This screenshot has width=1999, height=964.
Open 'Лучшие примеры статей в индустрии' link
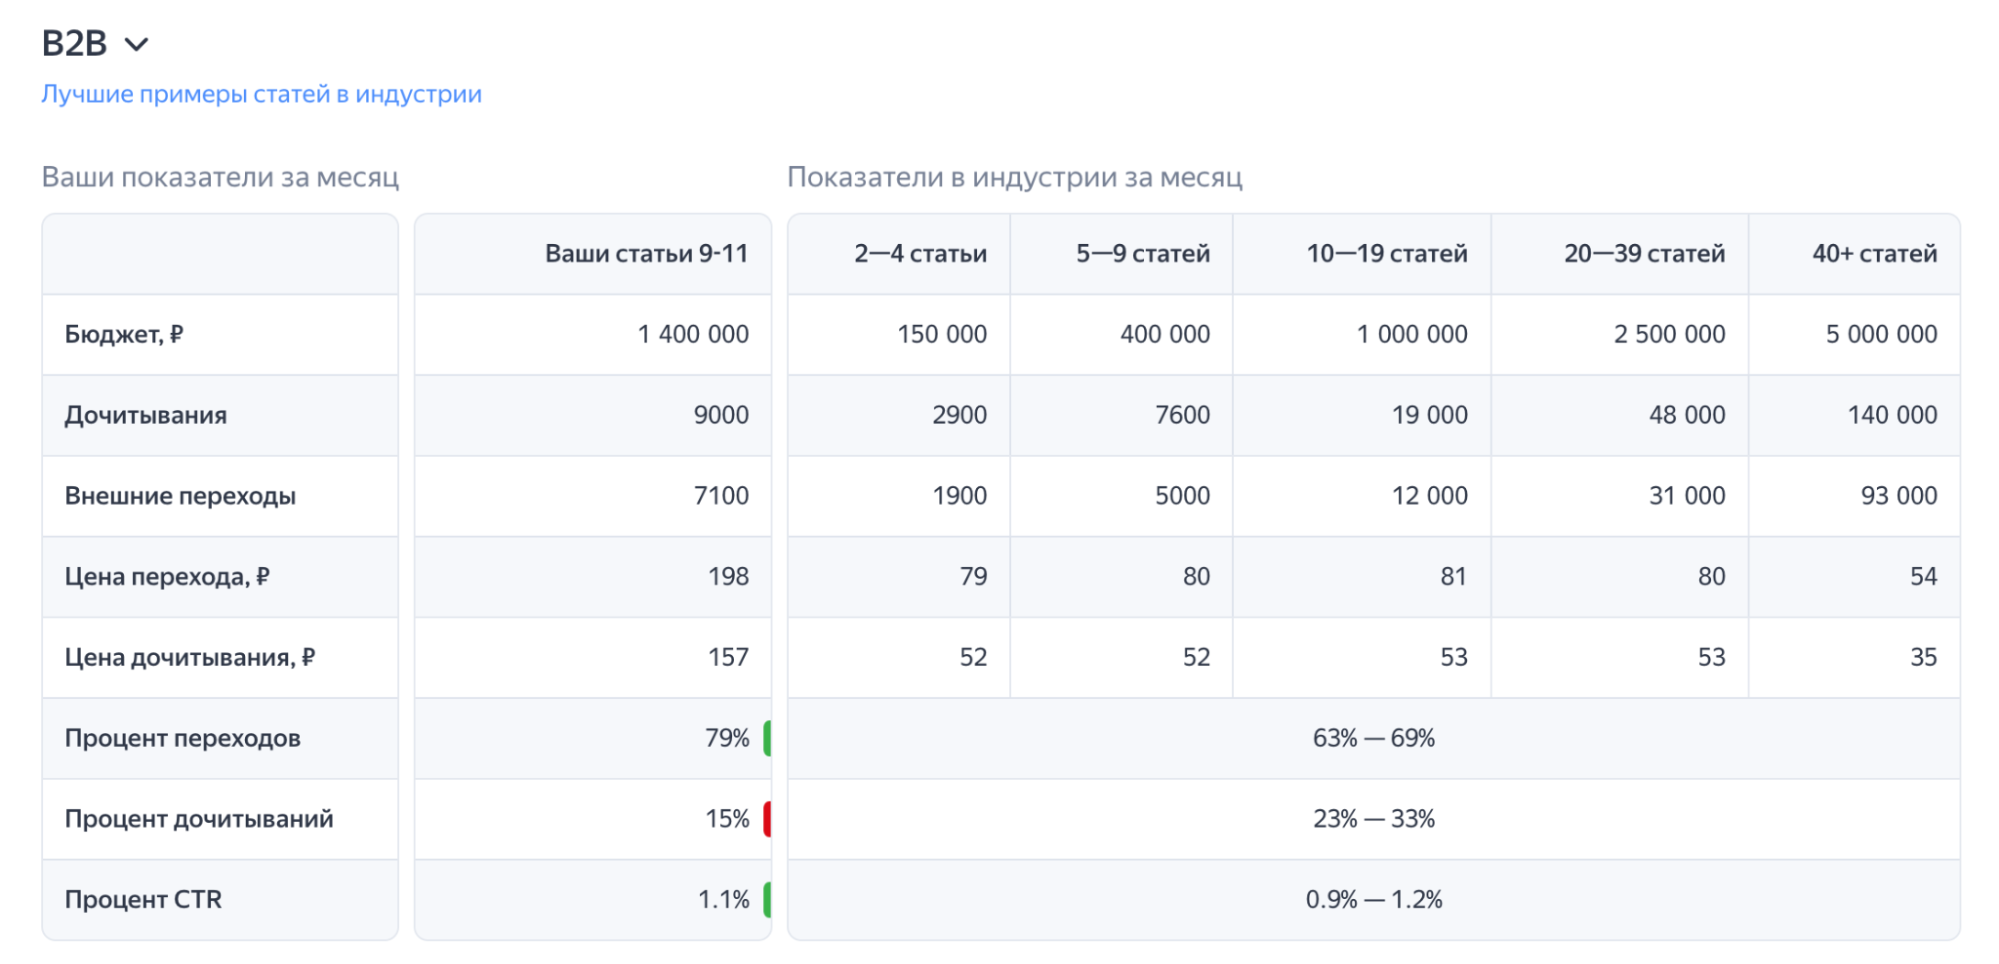point(261,94)
